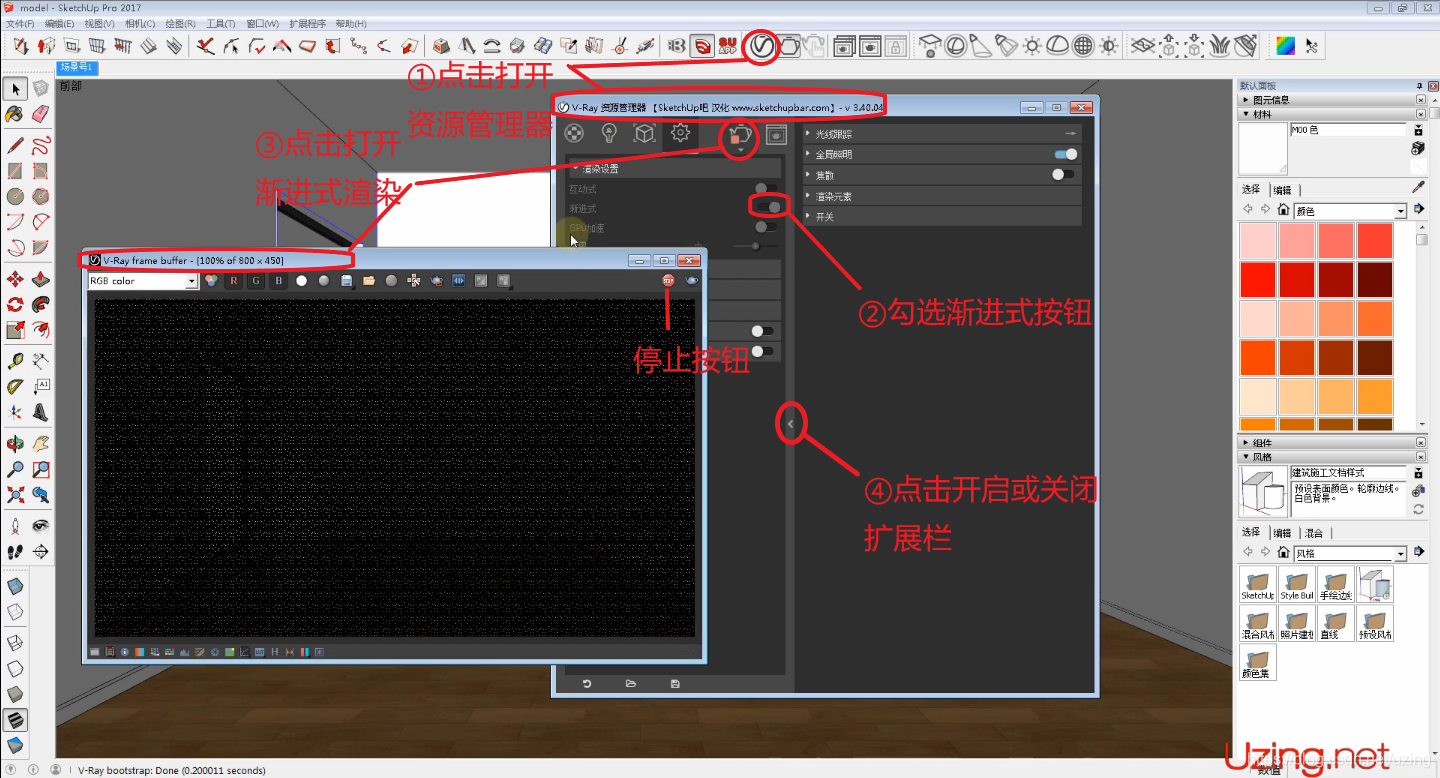Open the V-Ray Asset Editor toolbar icon
Screen dimensions: 1440x778
(762, 46)
